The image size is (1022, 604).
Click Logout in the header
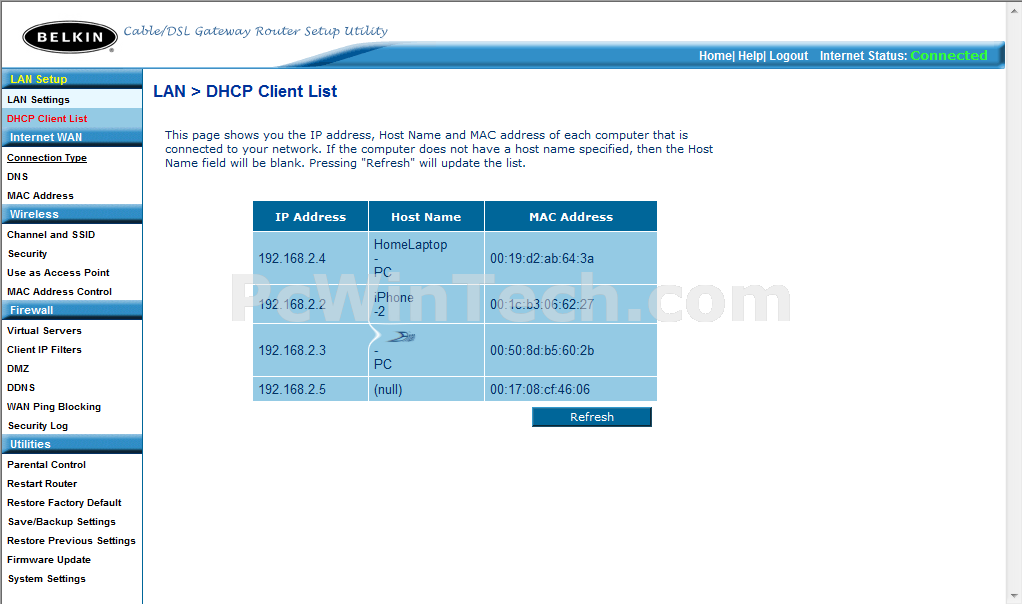pyautogui.click(x=789, y=56)
